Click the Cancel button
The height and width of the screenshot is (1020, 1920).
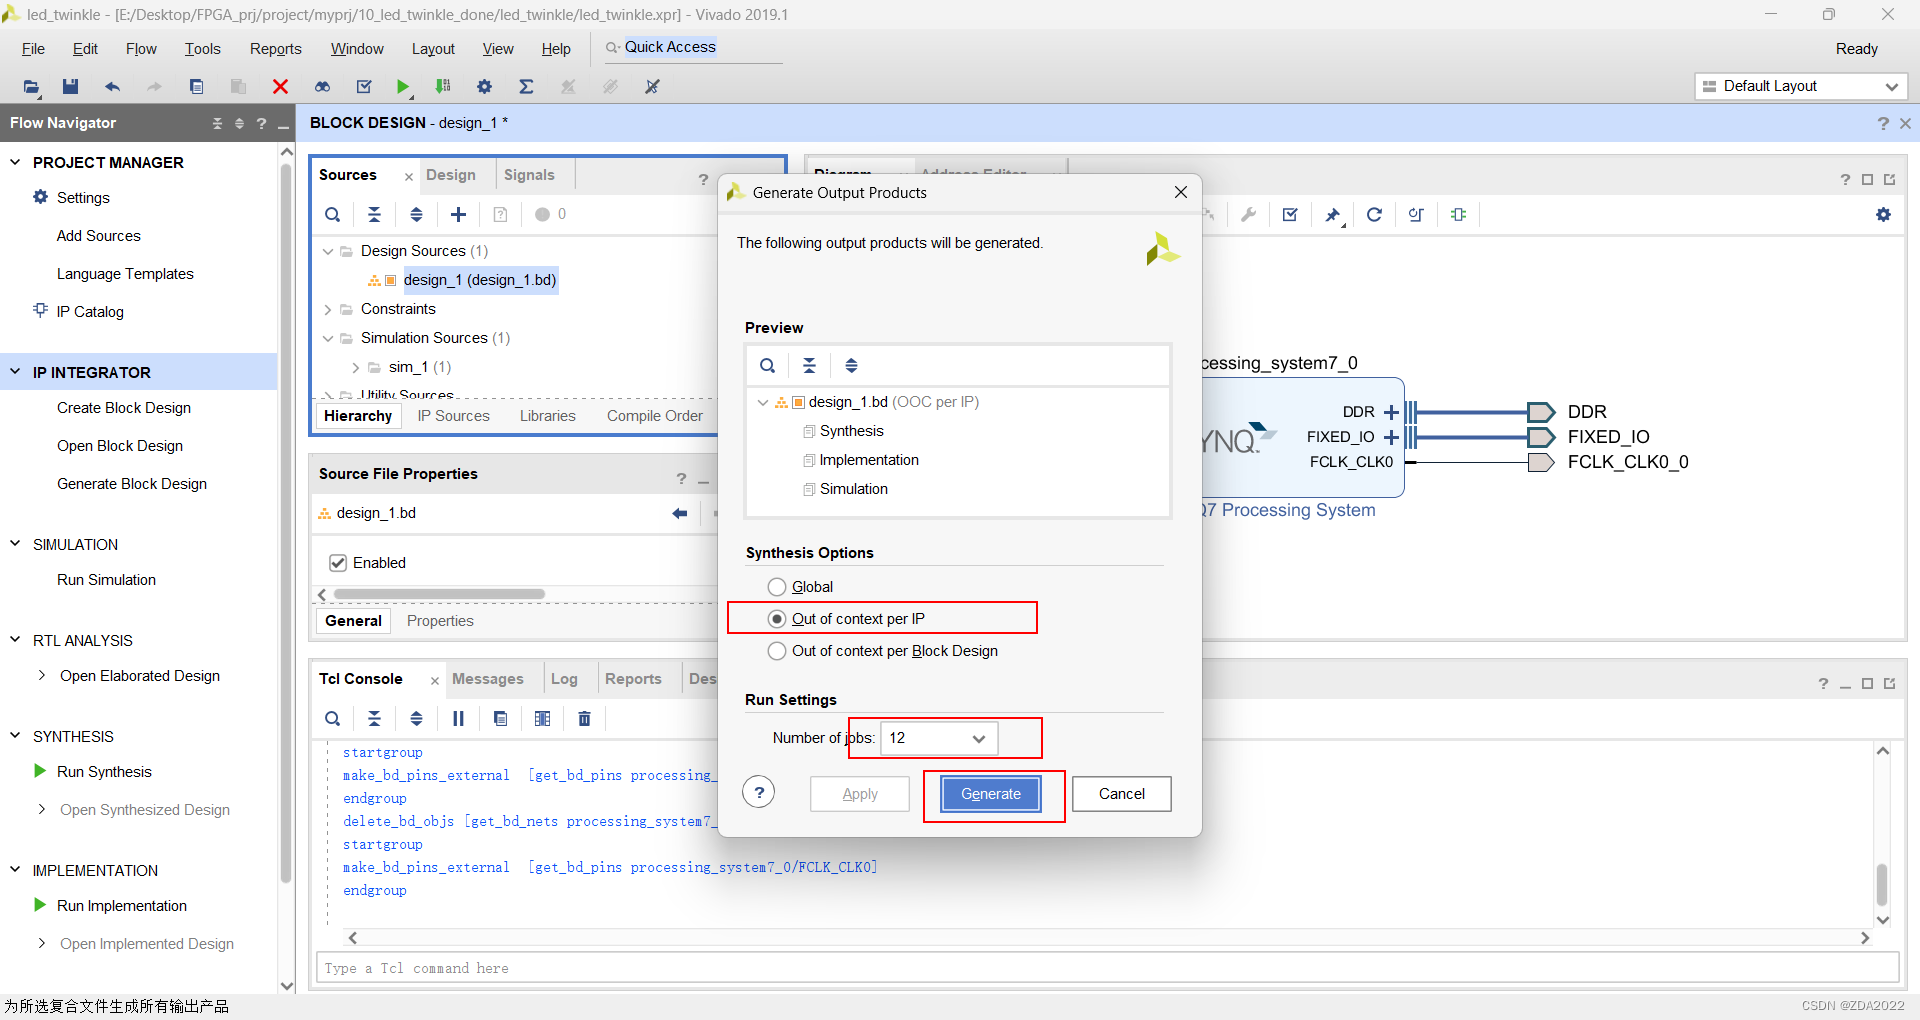1122,794
